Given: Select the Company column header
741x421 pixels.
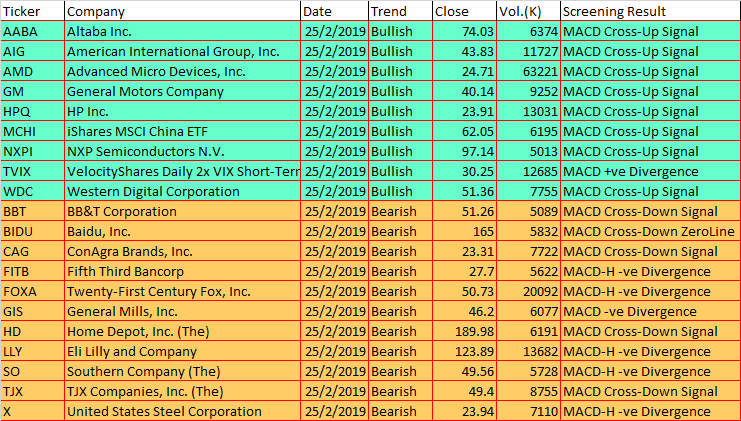Looking at the screenshot, I should pyautogui.click(x=182, y=11).
